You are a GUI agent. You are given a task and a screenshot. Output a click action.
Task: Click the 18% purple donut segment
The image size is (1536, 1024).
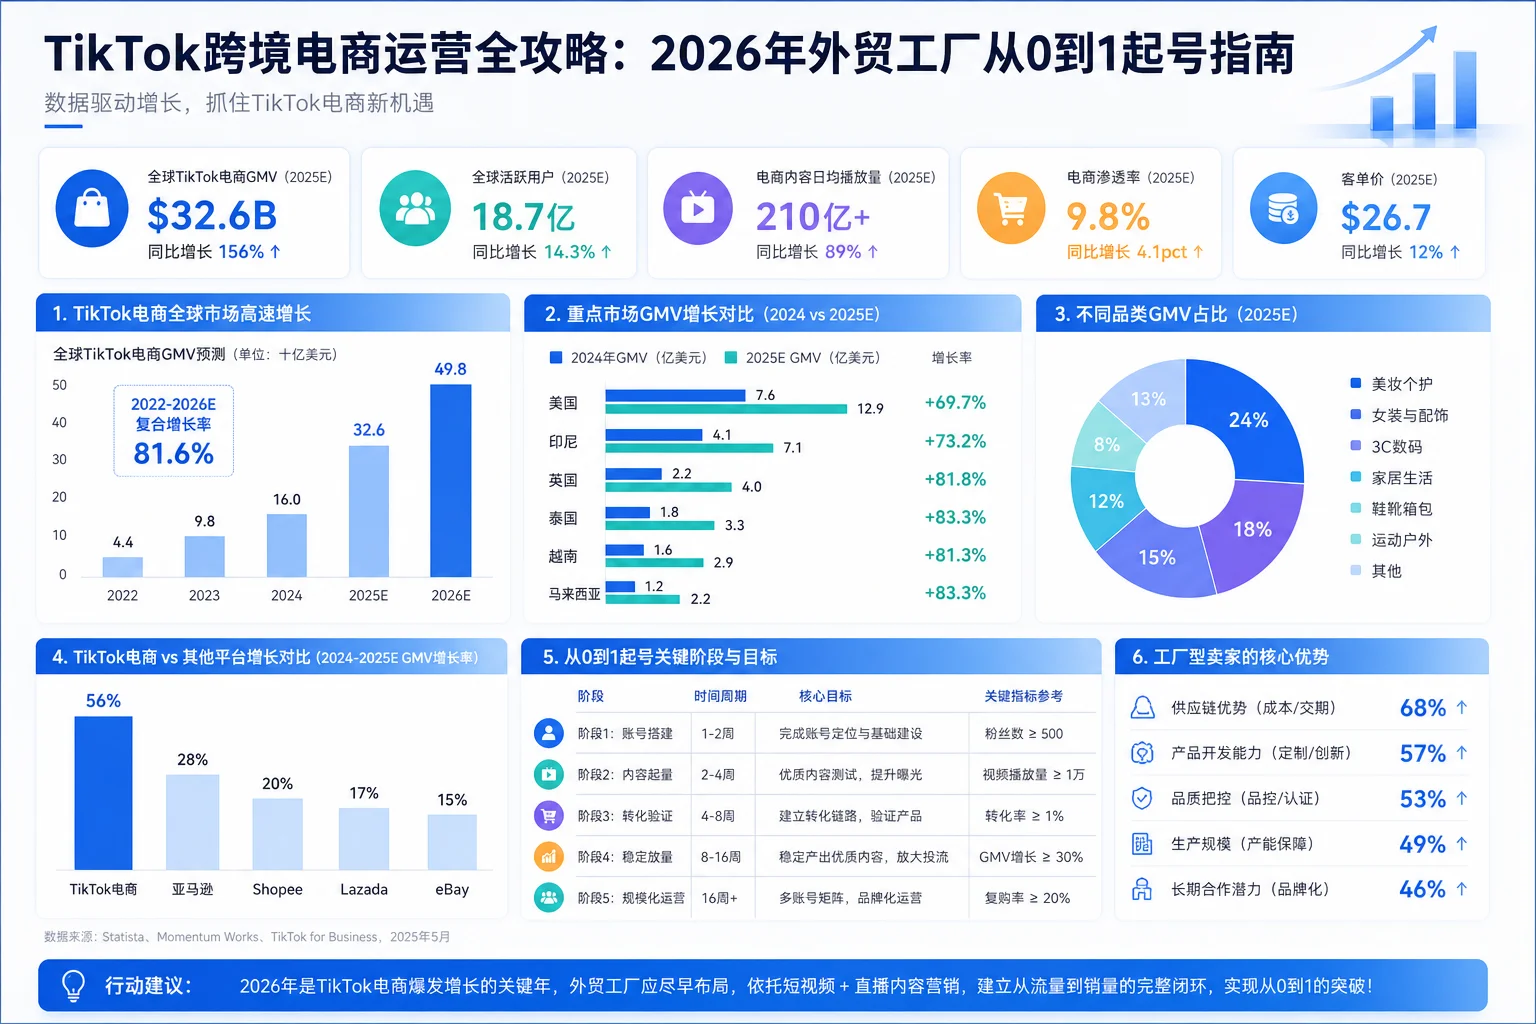pyautogui.click(x=1252, y=529)
